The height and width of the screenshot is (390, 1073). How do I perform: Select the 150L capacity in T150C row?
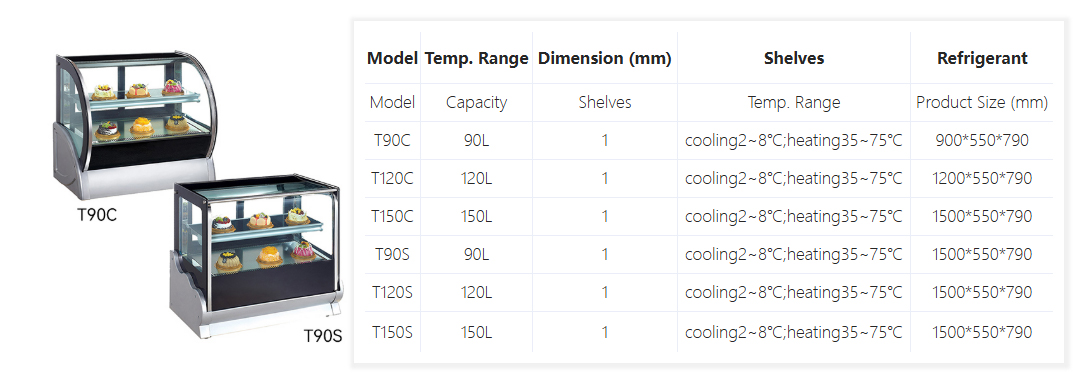point(476,216)
